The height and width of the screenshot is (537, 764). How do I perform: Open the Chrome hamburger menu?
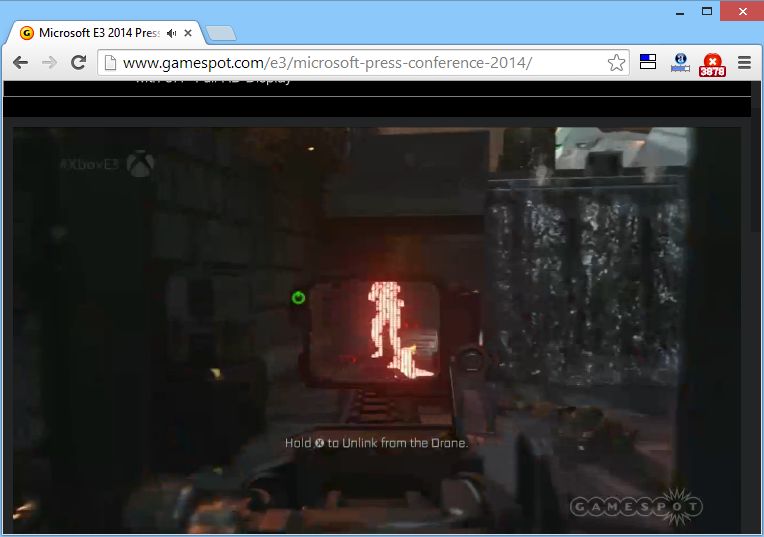744,62
